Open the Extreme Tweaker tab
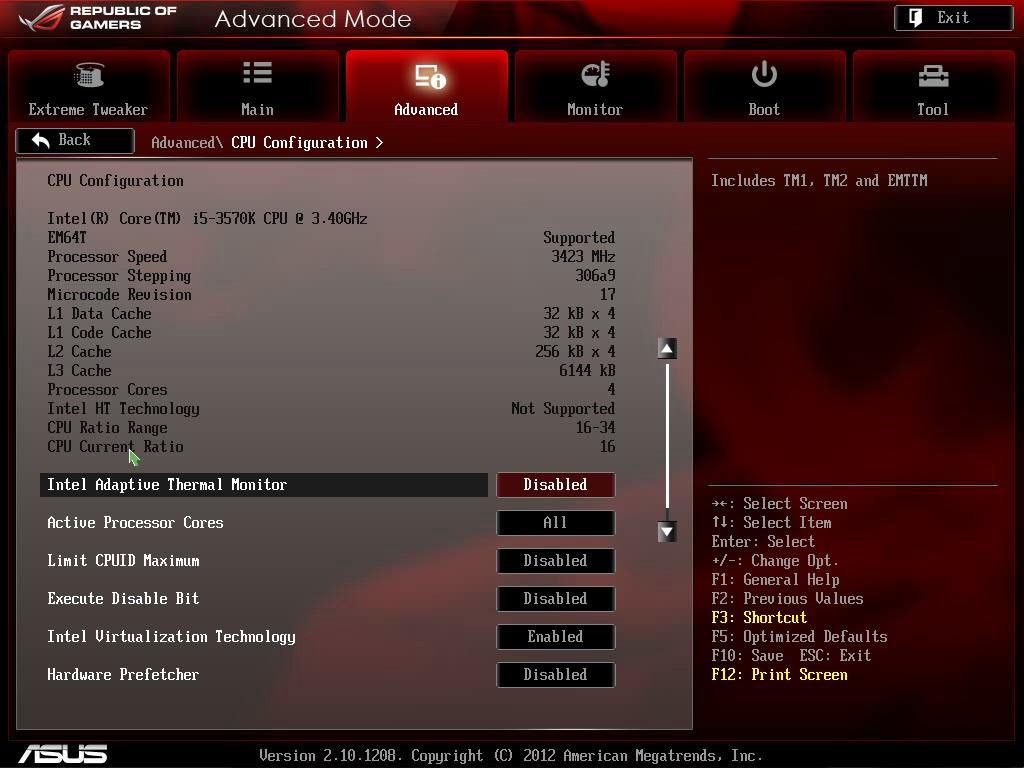 pos(88,86)
